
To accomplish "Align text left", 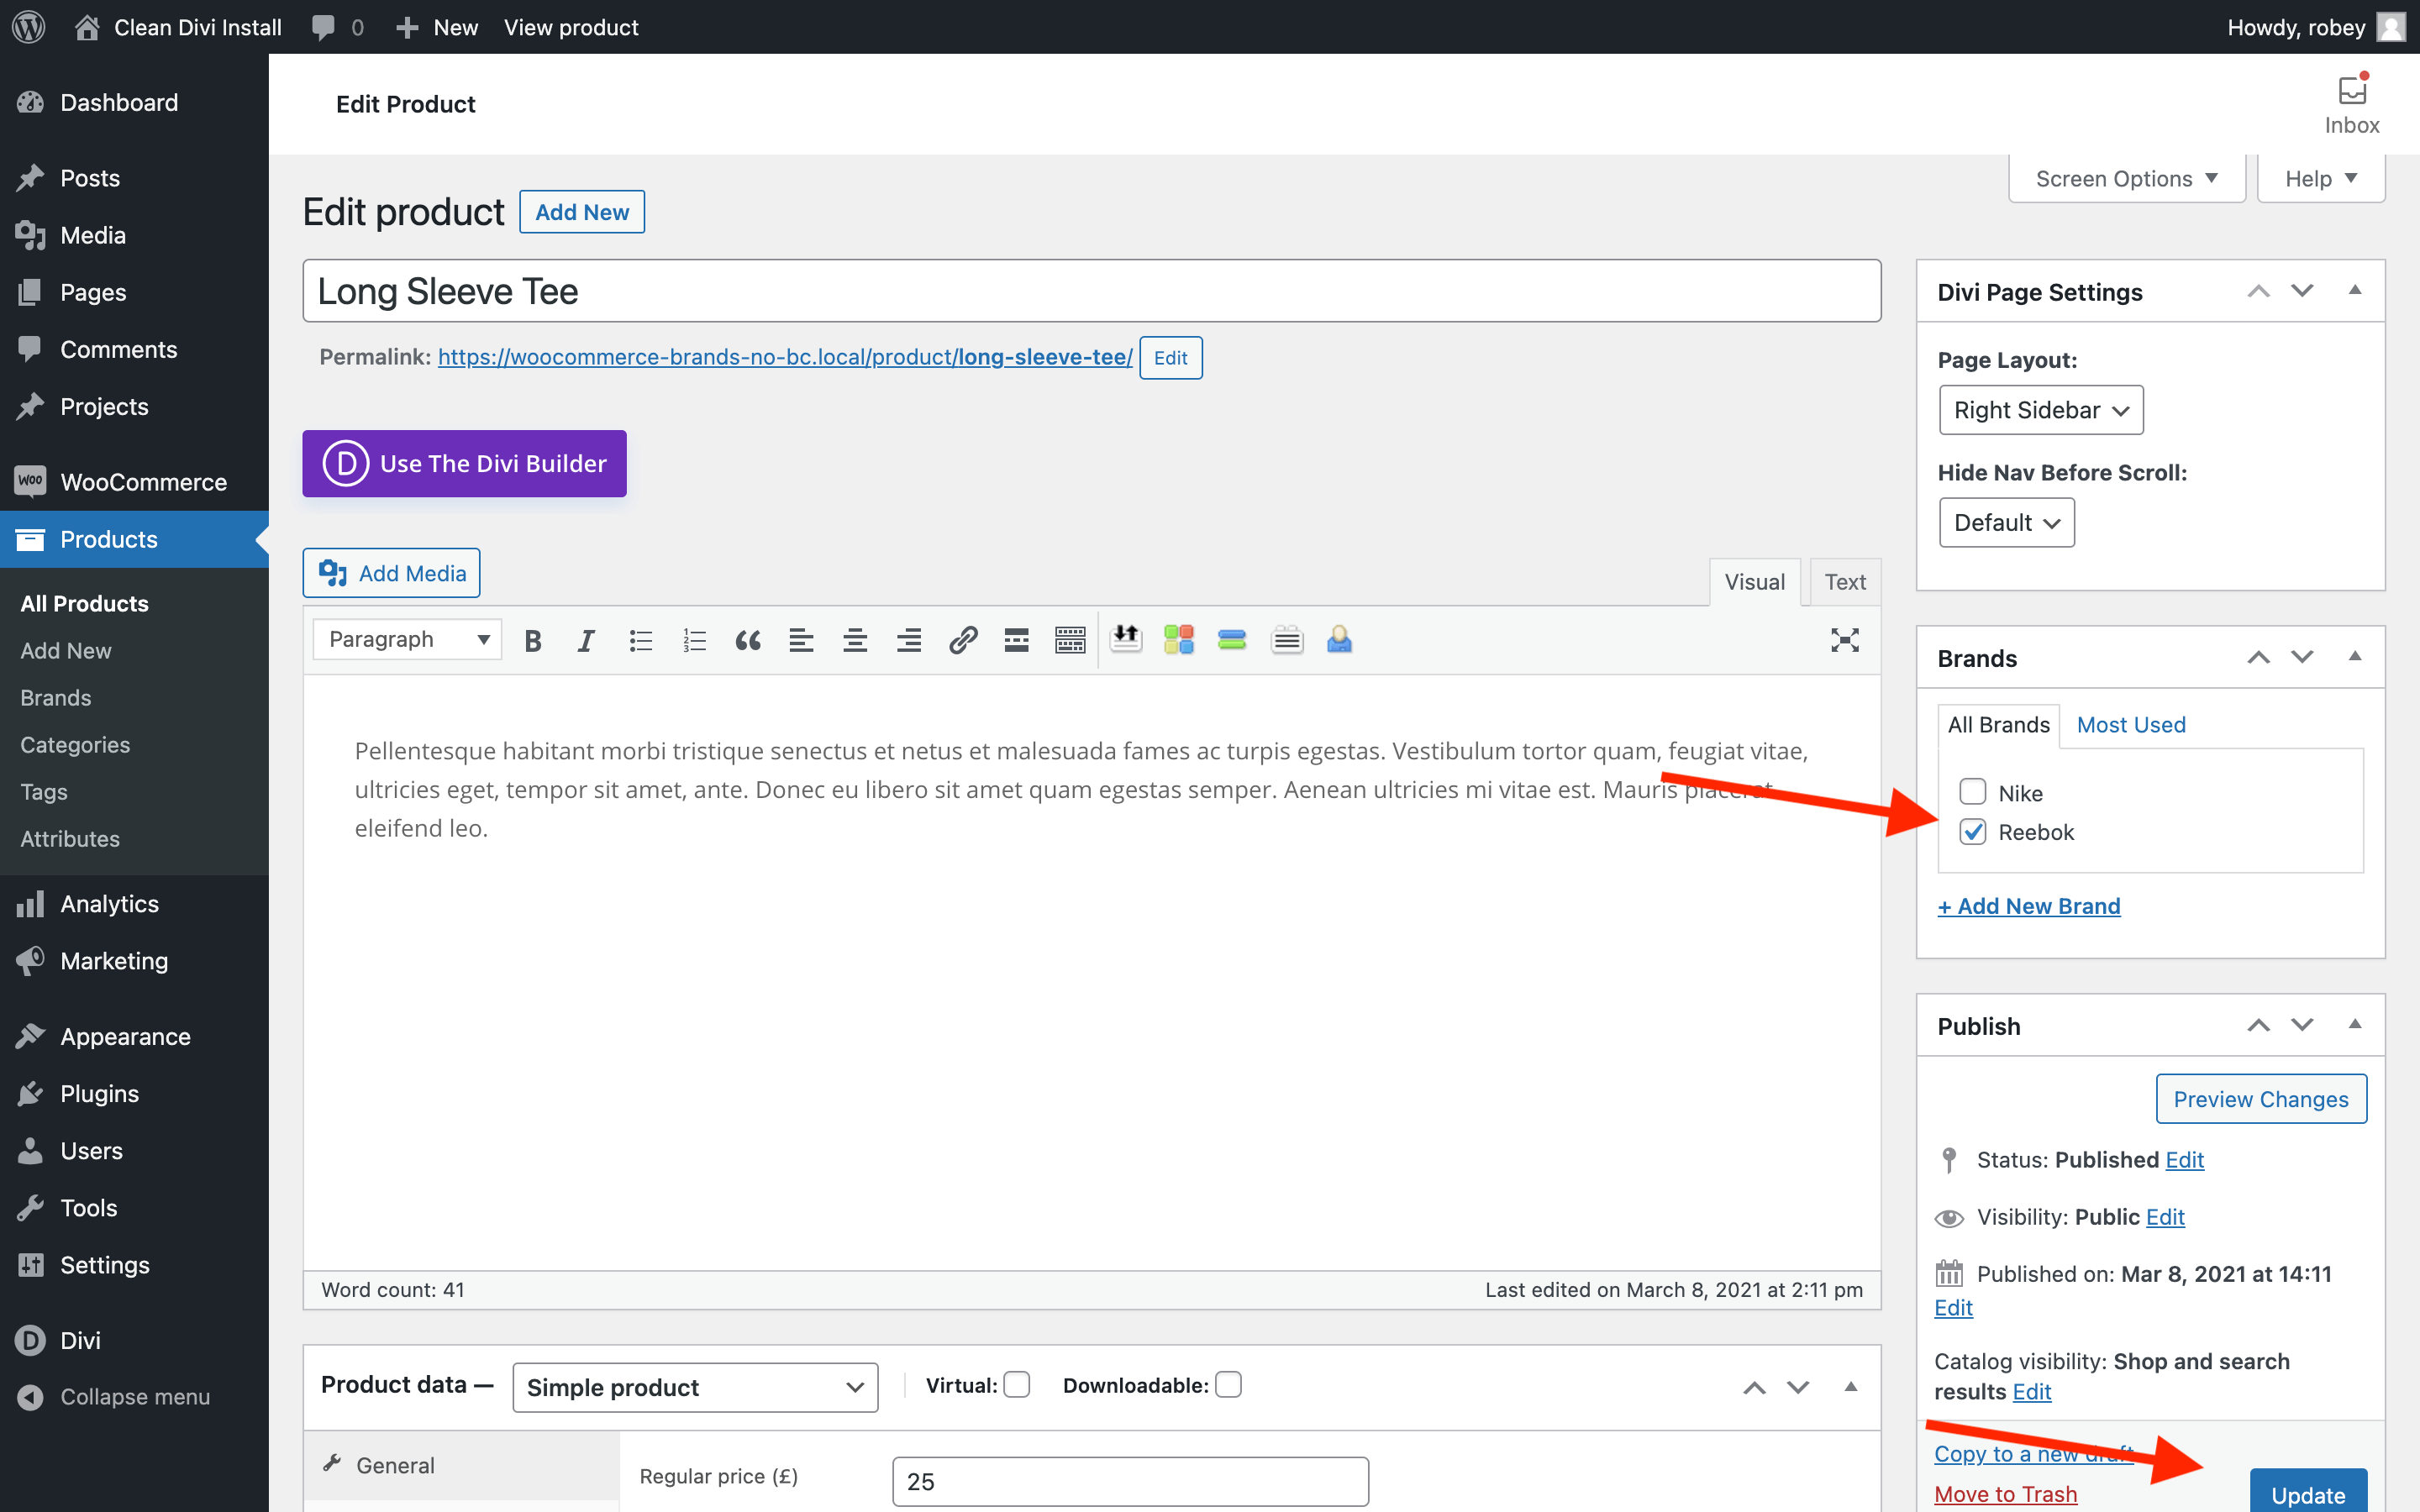I will [801, 640].
